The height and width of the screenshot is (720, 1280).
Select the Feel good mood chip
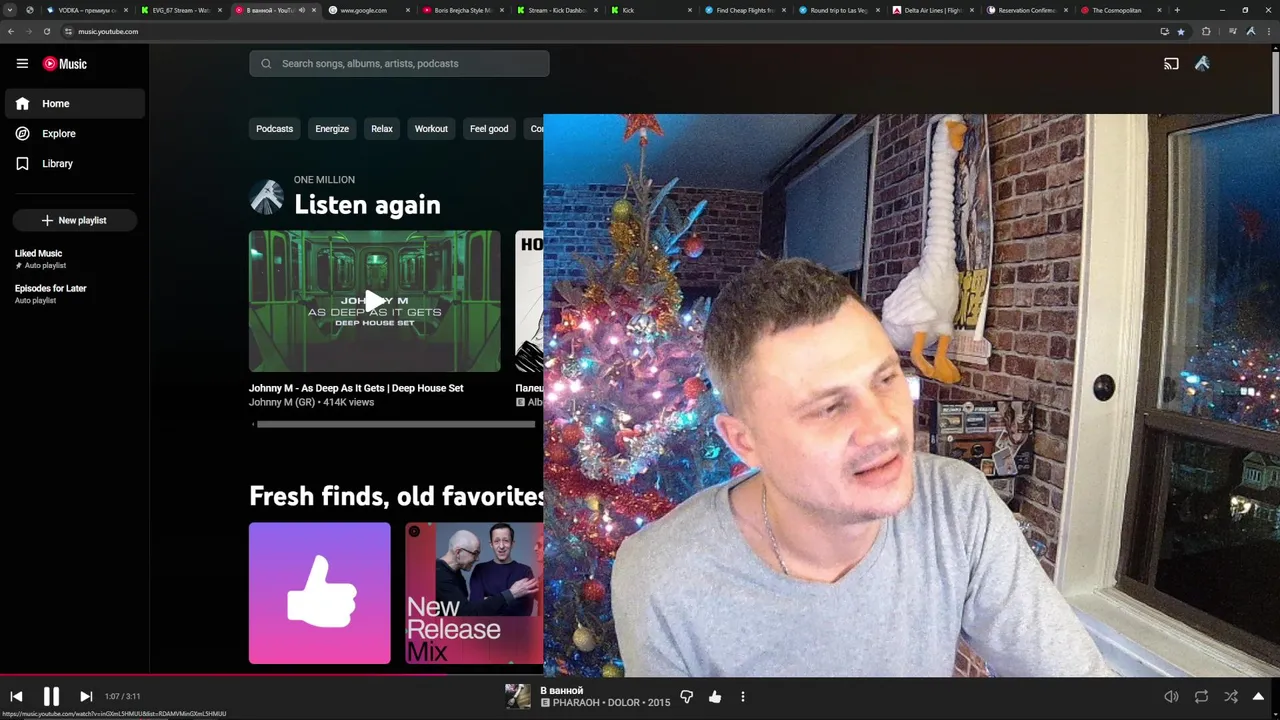[x=489, y=128]
